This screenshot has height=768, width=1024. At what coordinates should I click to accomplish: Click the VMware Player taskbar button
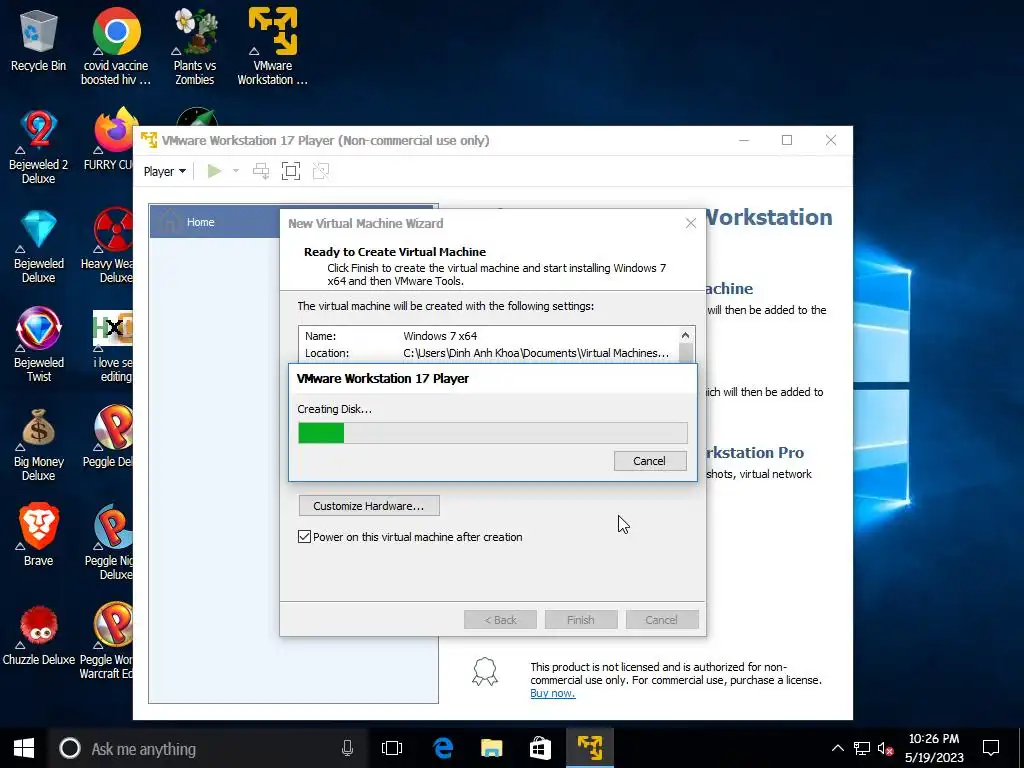tap(590, 748)
